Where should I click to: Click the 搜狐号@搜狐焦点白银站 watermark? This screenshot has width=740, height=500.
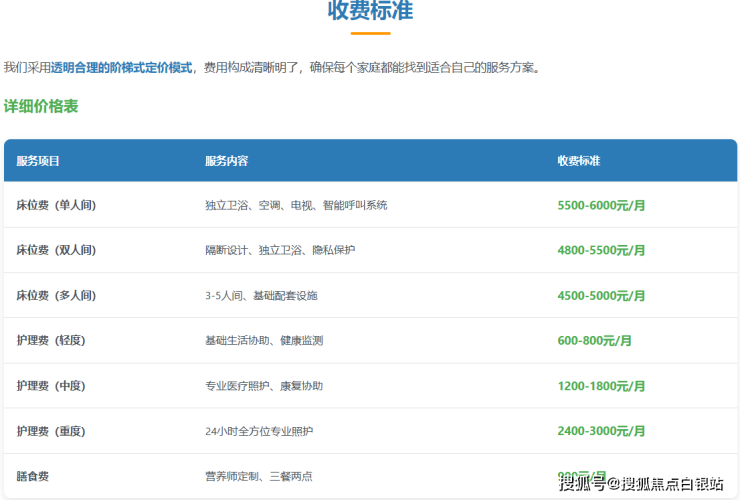click(x=640, y=484)
